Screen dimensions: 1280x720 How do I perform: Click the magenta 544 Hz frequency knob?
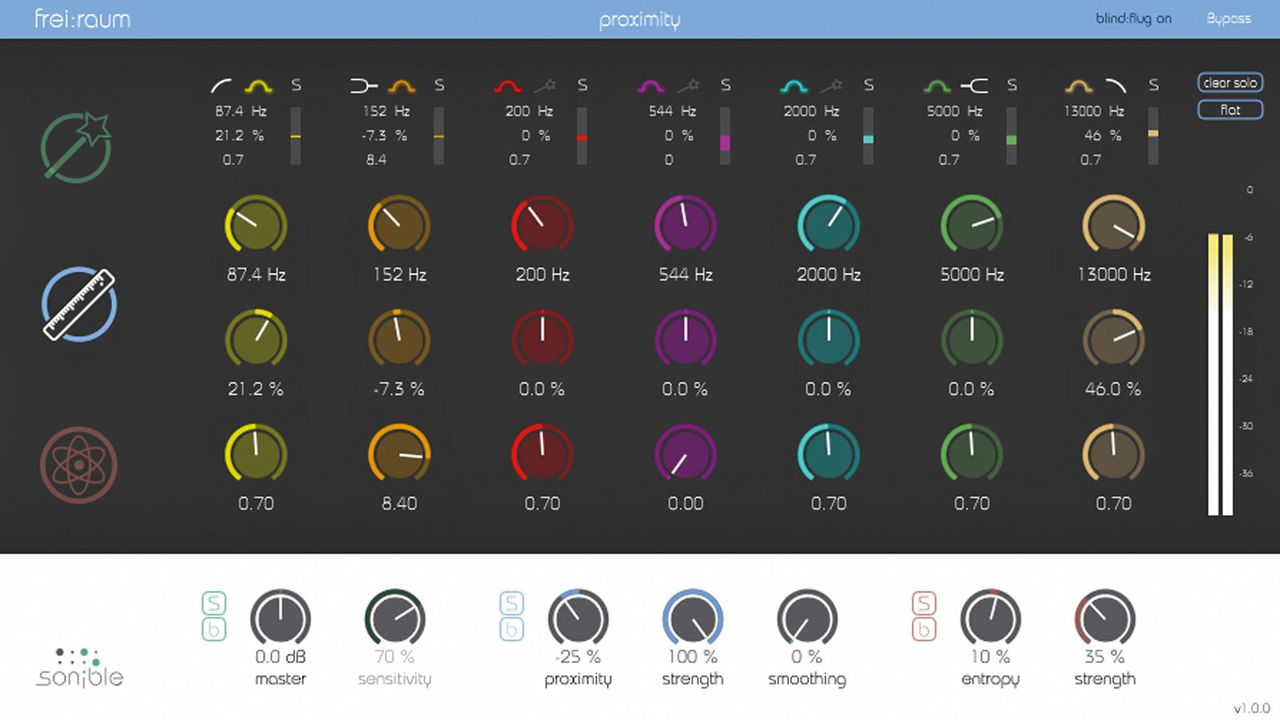click(685, 226)
